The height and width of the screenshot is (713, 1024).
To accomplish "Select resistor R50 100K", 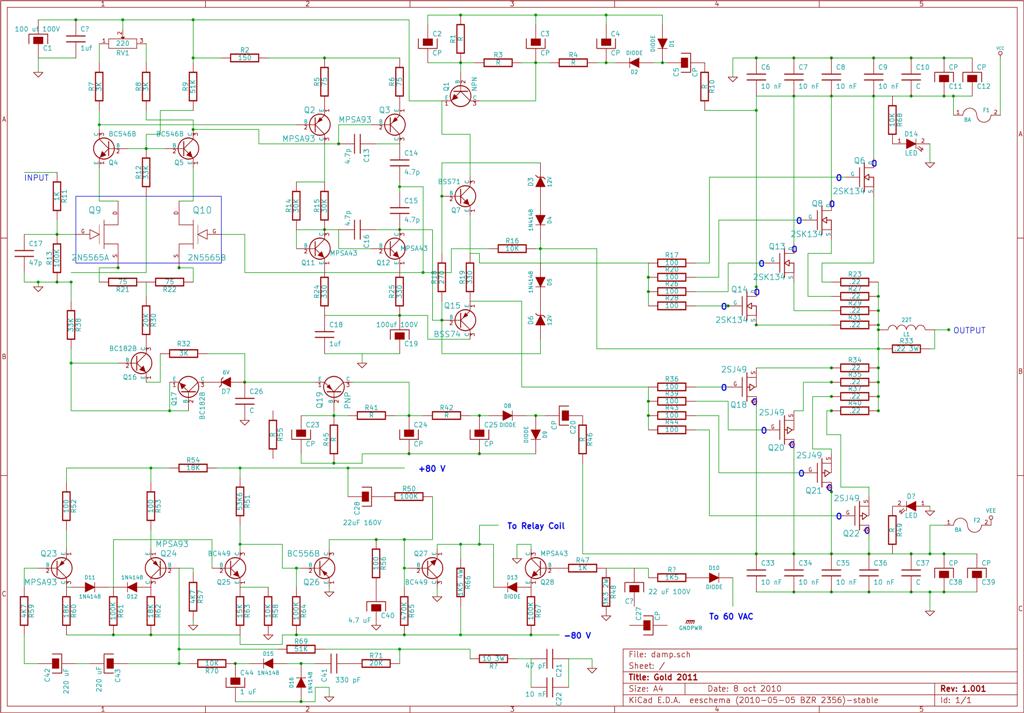I will point(409,496).
